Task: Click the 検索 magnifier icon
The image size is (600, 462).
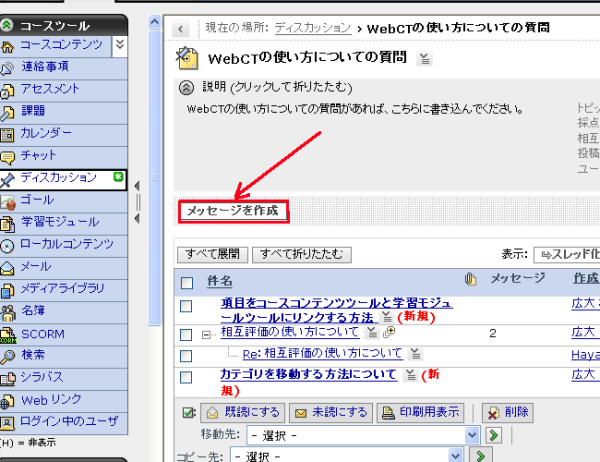Action: tap(7, 357)
